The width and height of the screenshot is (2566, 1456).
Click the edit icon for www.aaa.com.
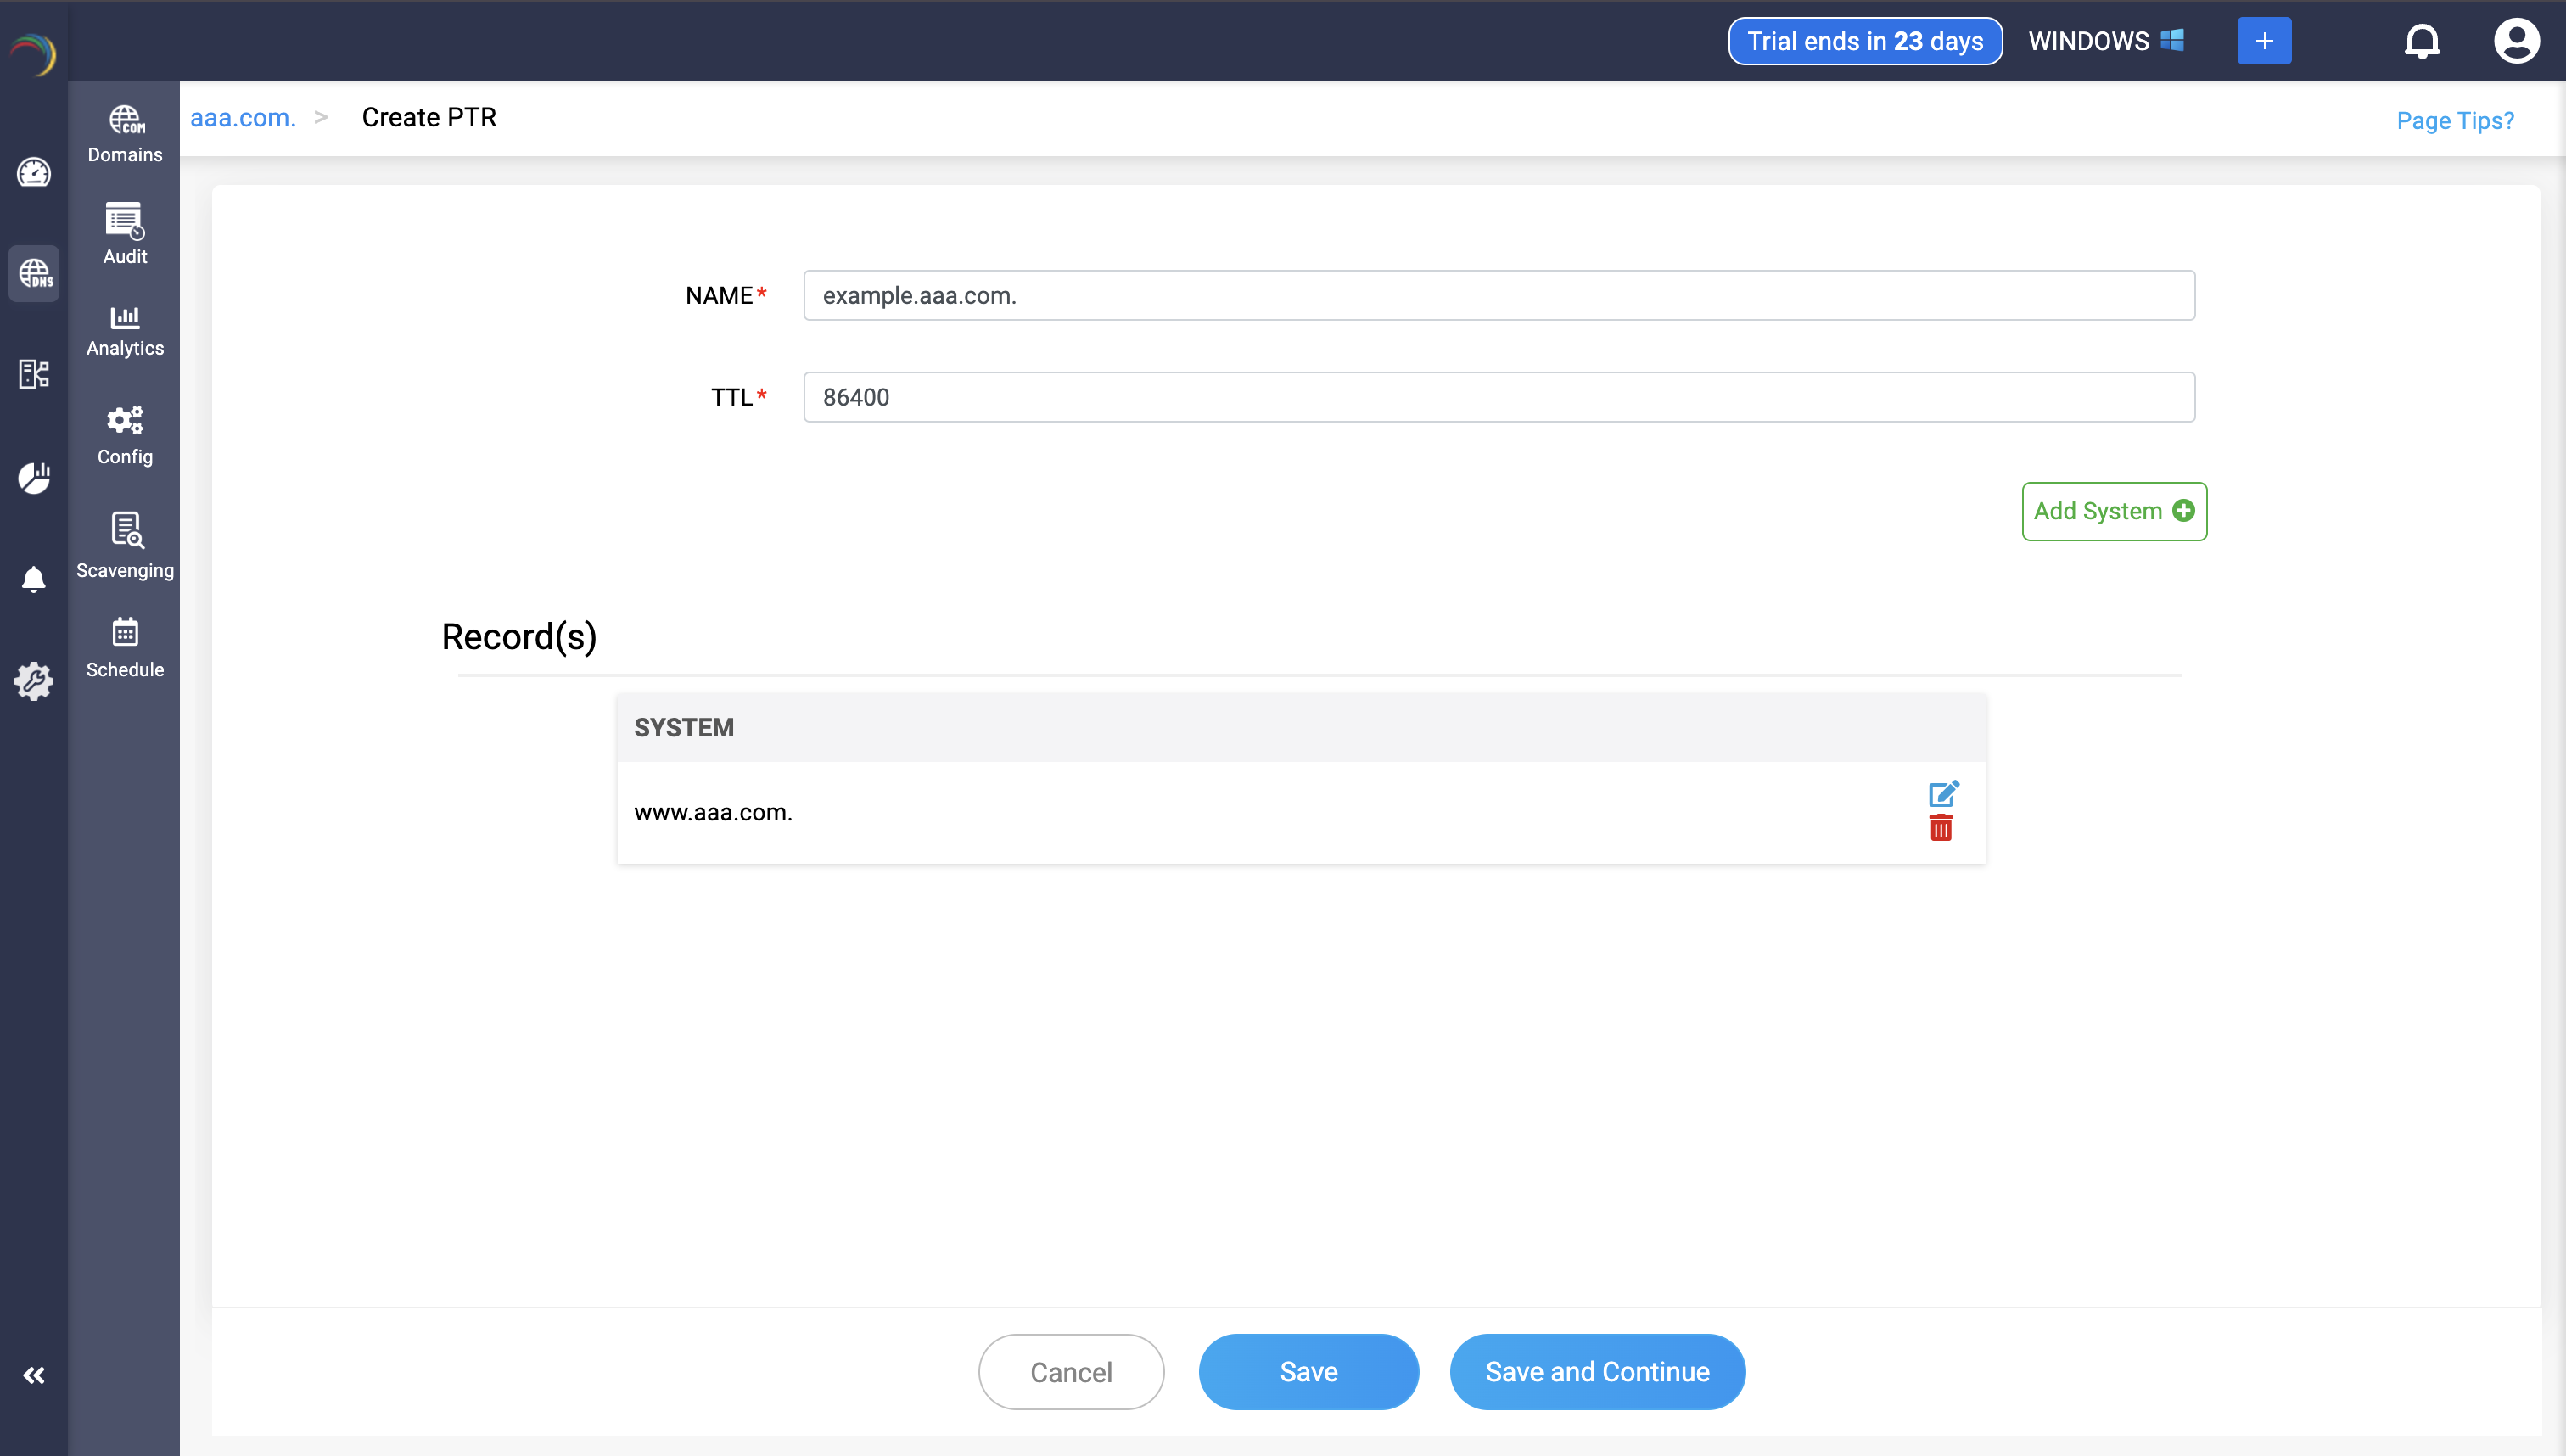[1943, 794]
